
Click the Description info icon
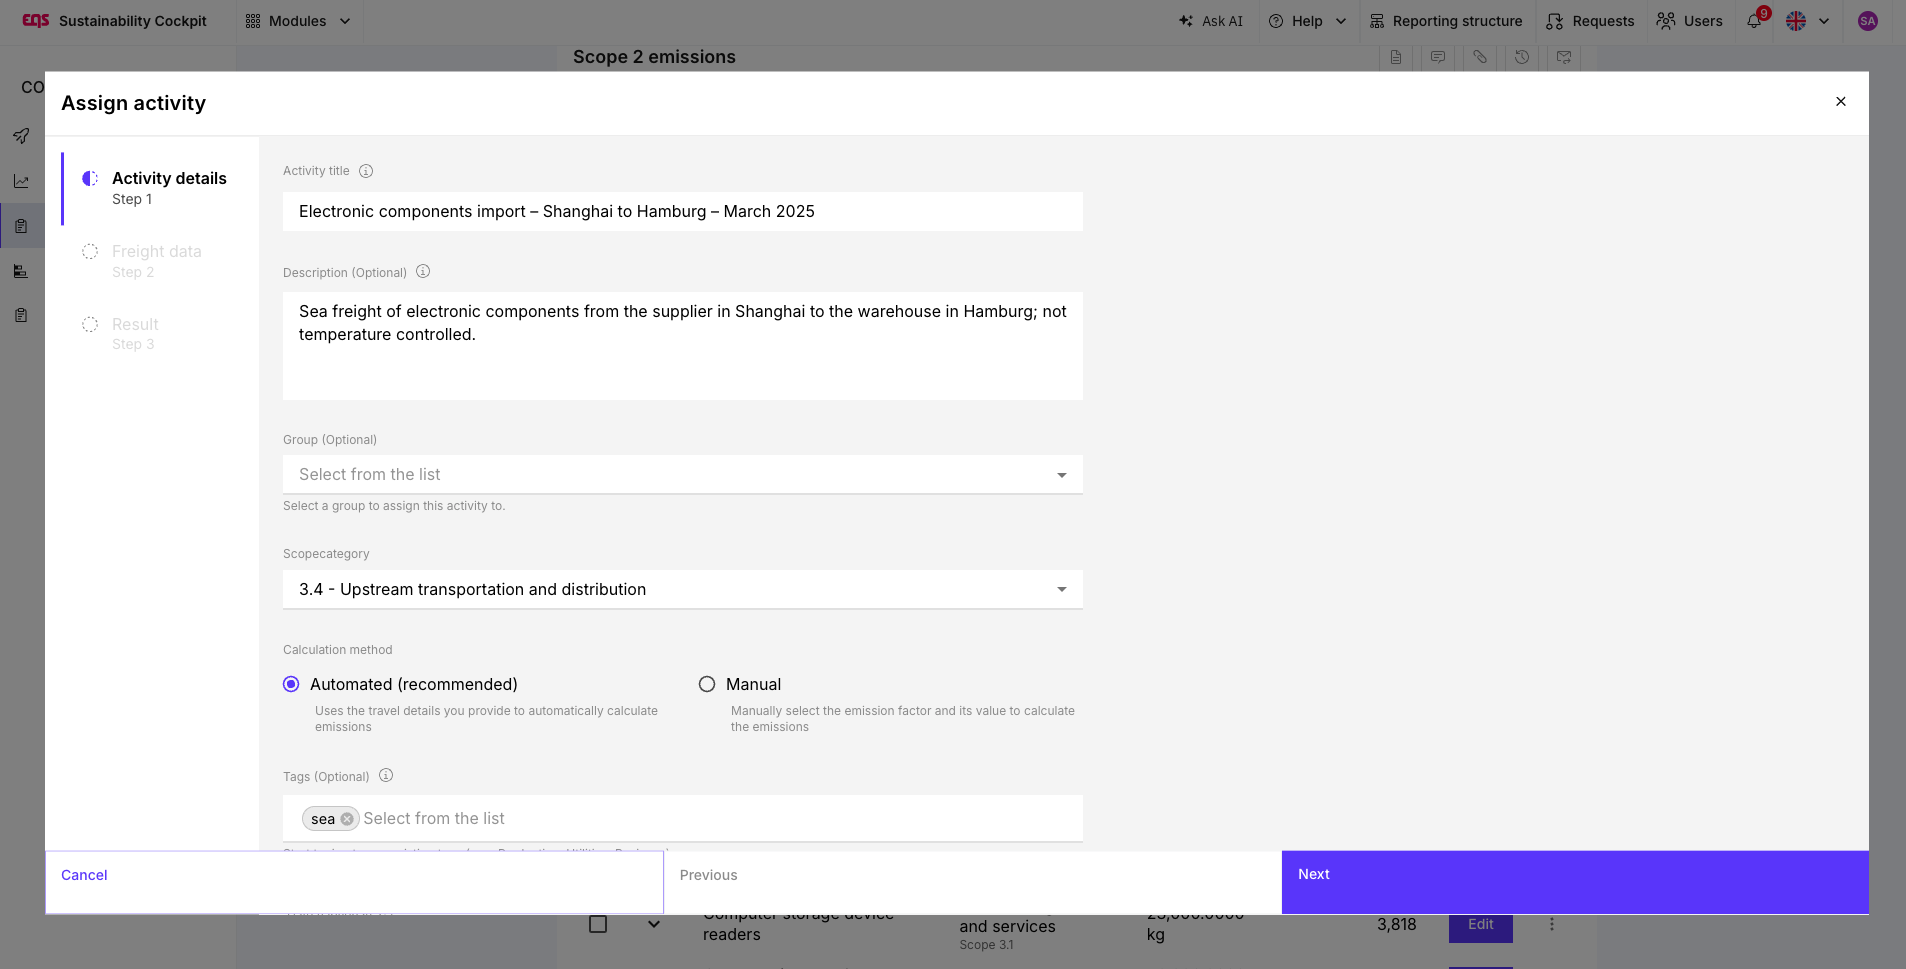[423, 272]
